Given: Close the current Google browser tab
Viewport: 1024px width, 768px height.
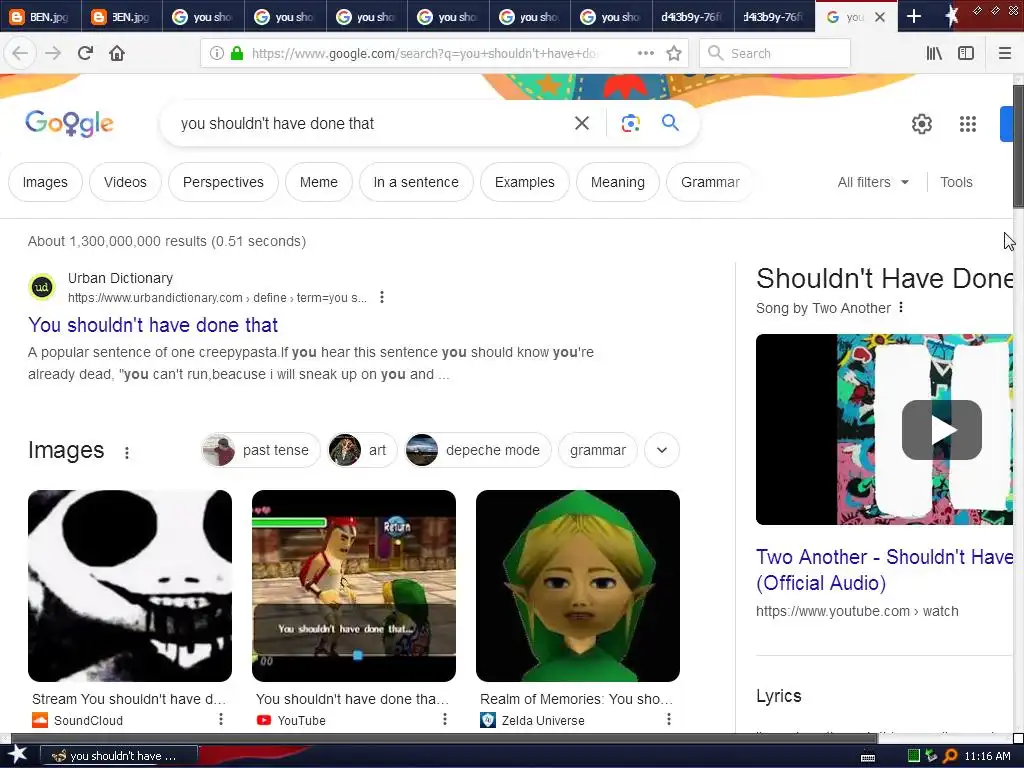Looking at the screenshot, I should pos(880,17).
